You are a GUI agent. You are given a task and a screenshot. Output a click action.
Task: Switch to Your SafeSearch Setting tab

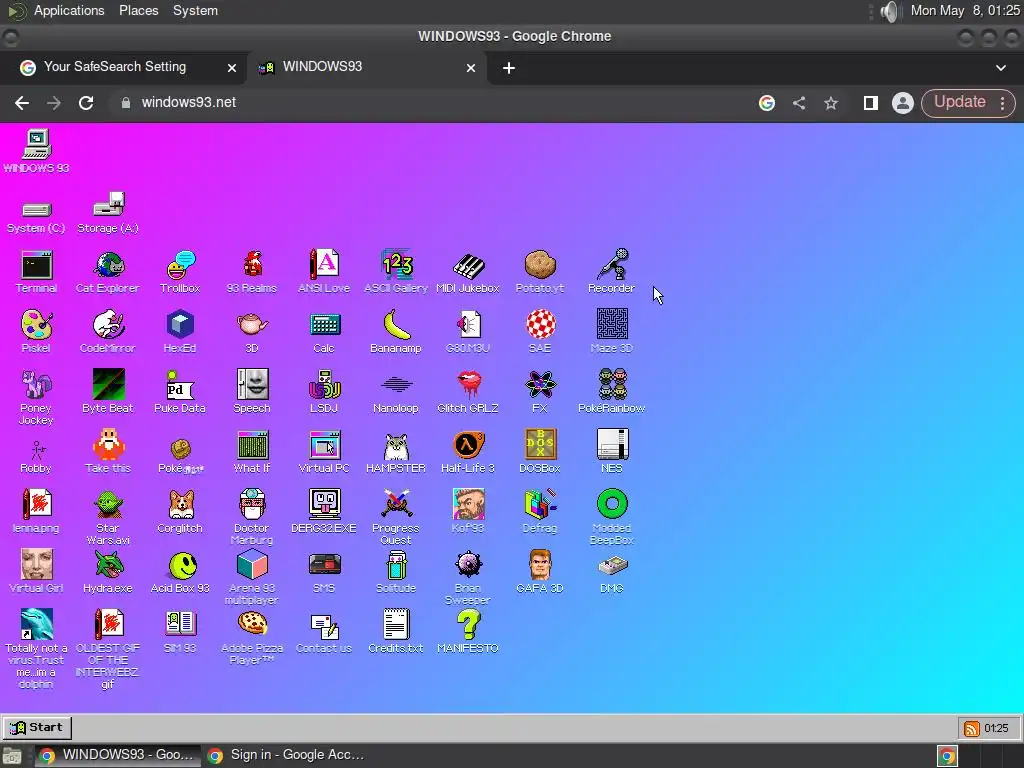coord(124,67)
